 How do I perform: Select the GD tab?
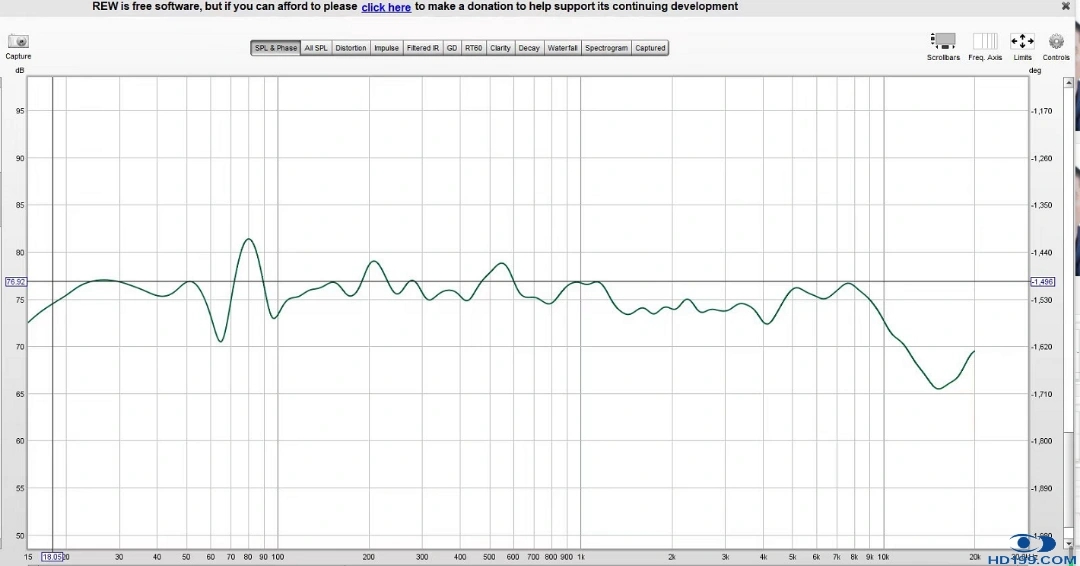[452, 48]
